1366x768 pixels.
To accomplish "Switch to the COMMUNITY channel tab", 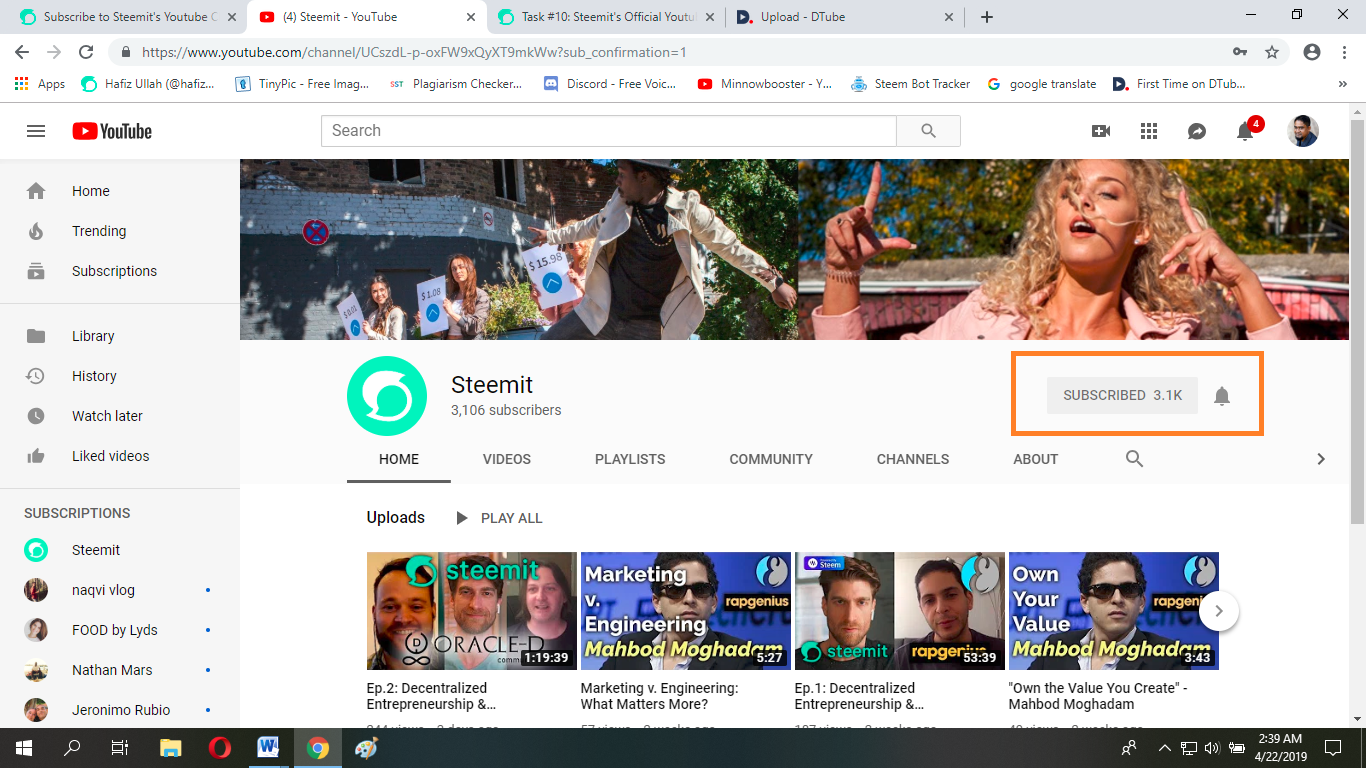I will tap(771, 459).
